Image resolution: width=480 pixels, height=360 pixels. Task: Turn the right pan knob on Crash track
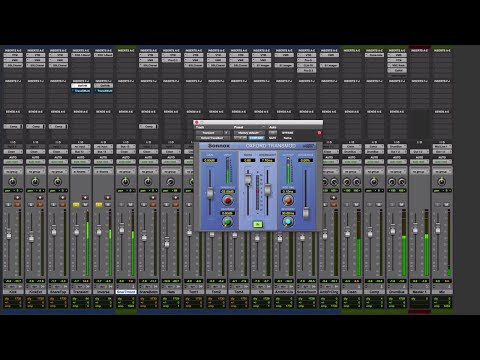(x=357, y=182)
